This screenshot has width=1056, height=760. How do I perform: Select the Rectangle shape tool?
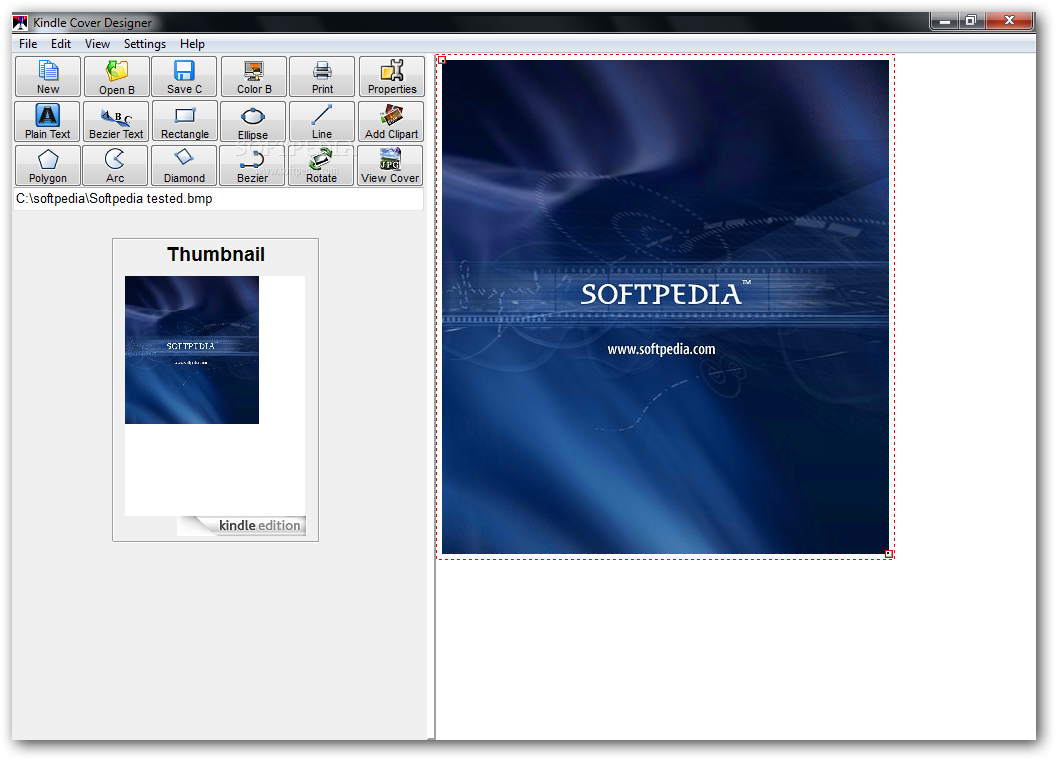click(185, 121)
